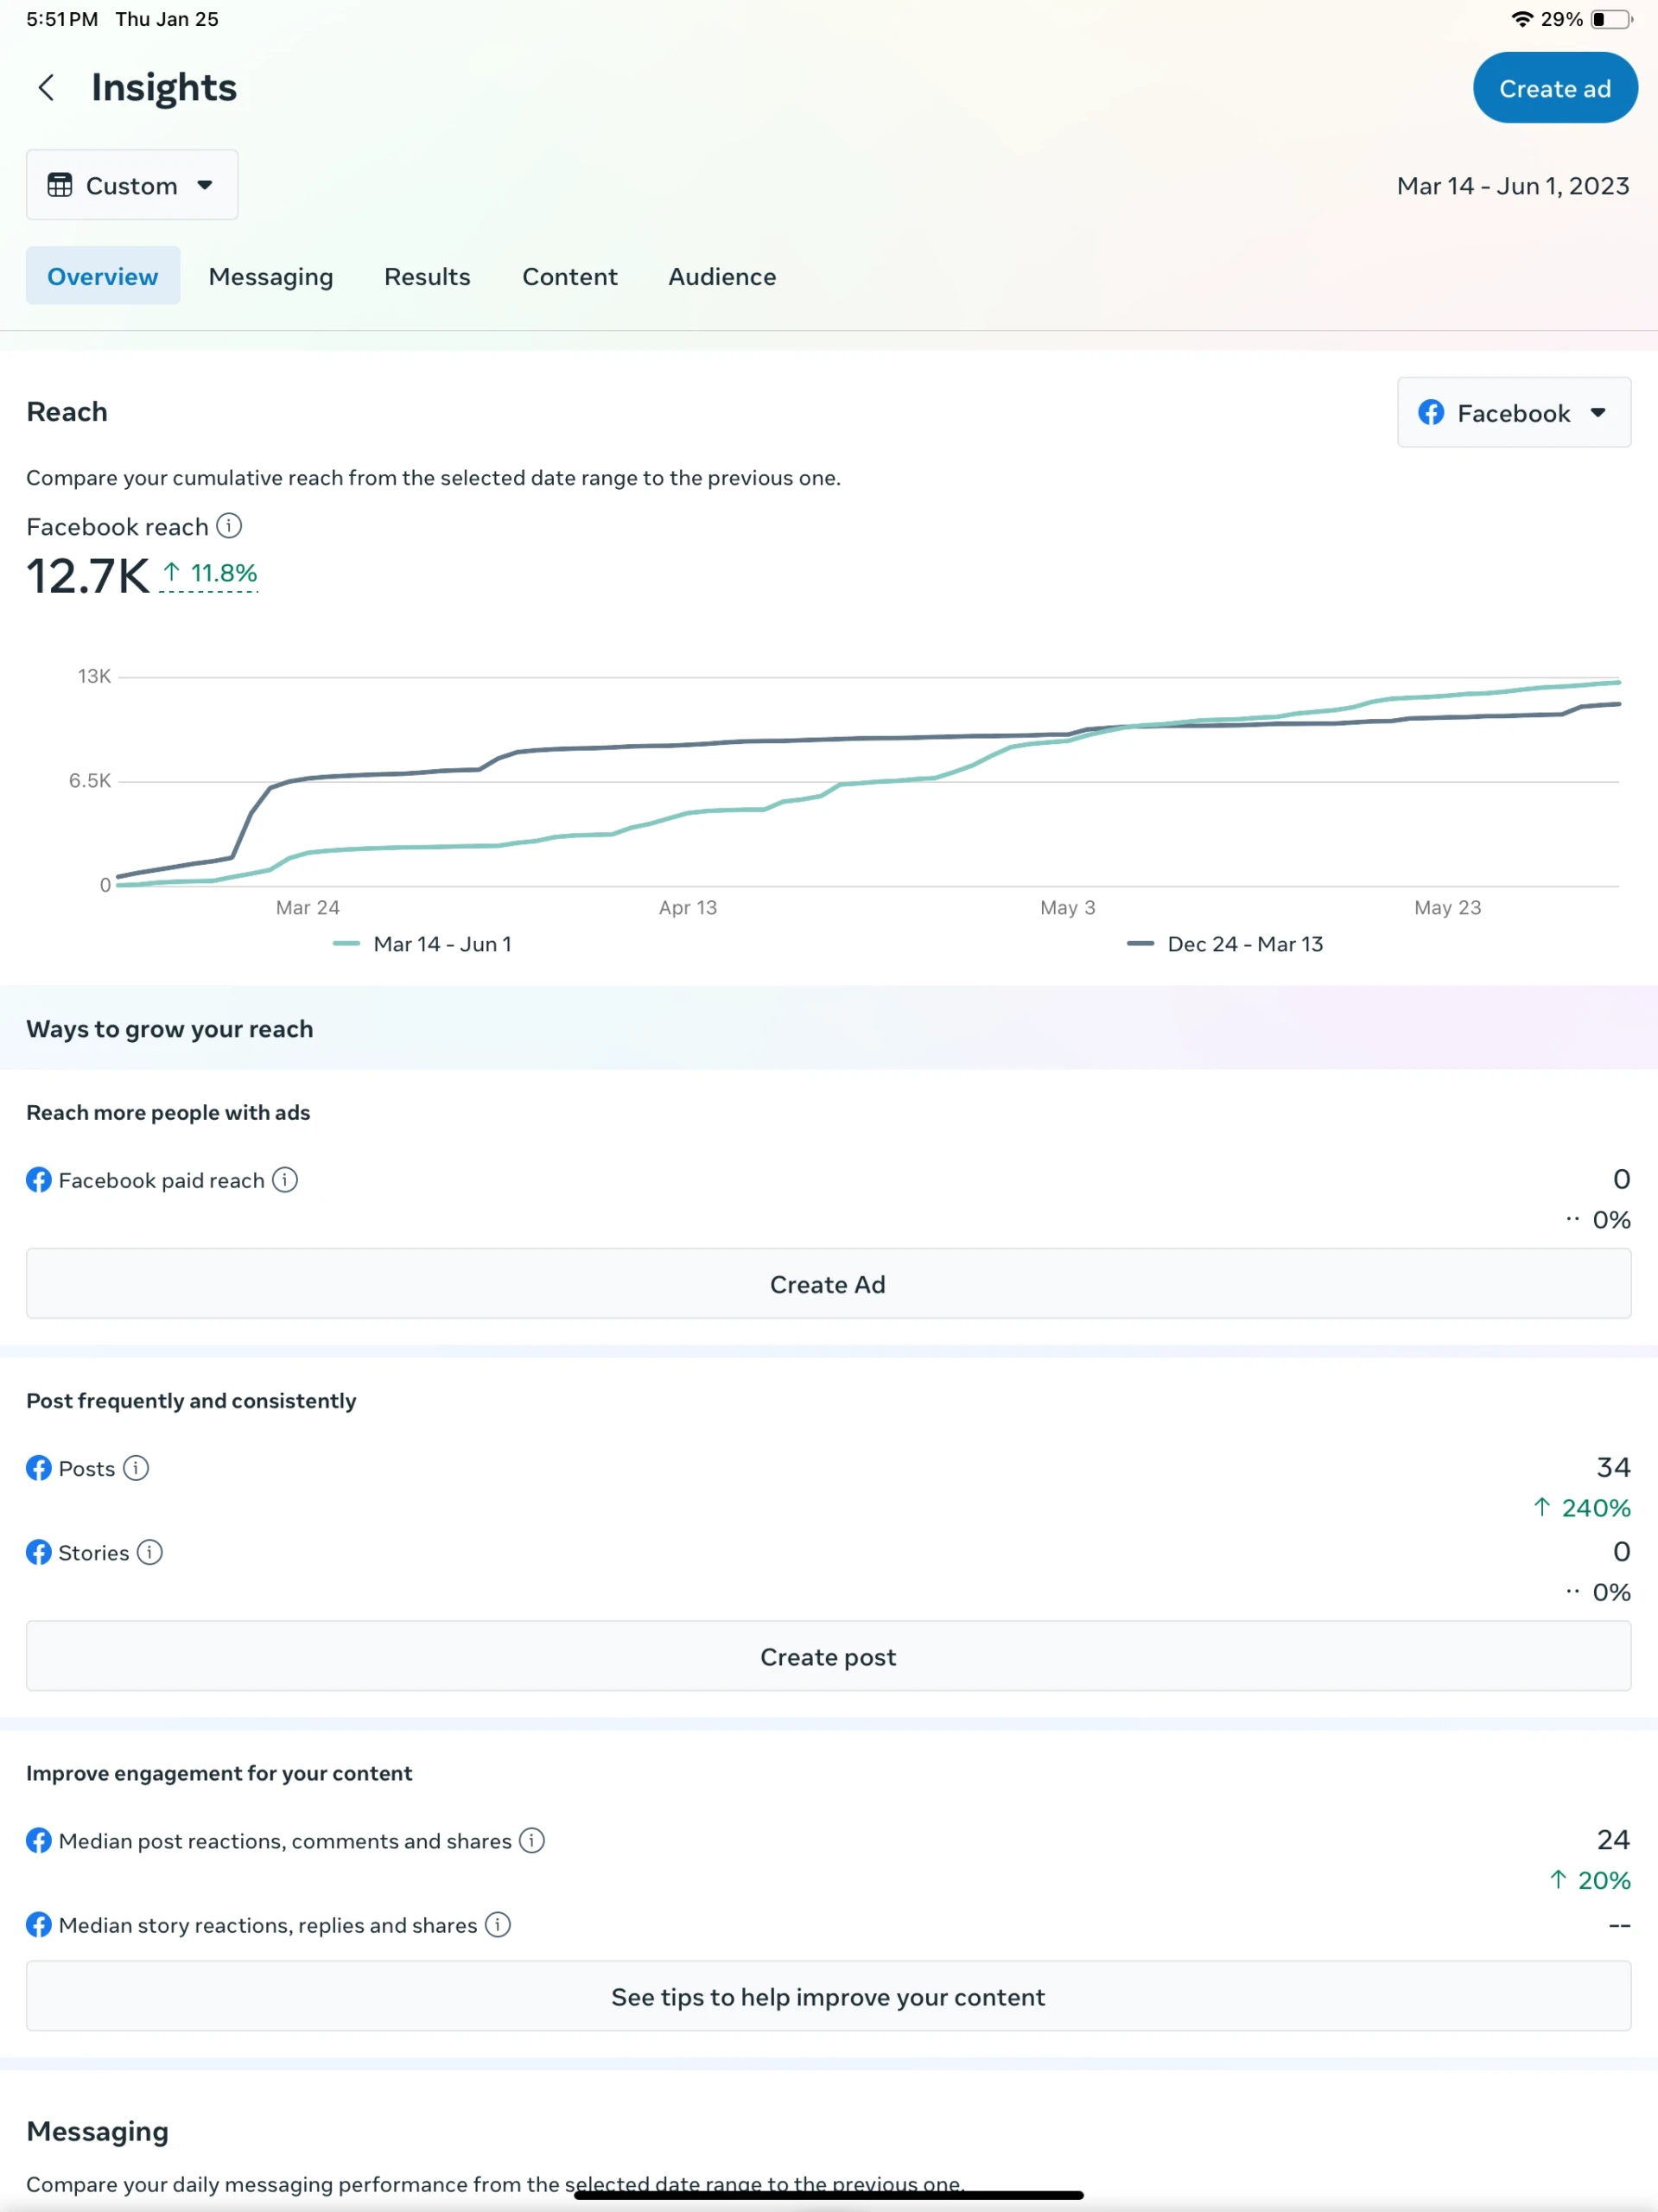Tap the calendar icon in Custom selector

coord(60,185)
